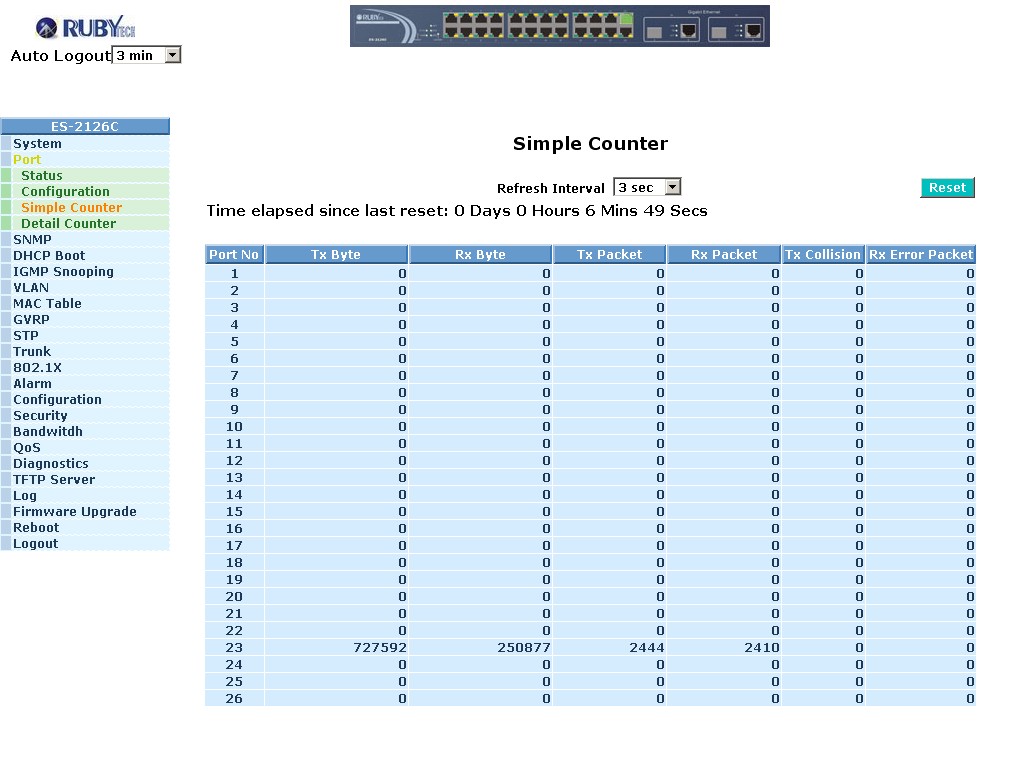Viewport: 1024px width, 768px height.
Task: Click port number 23 cell
Action: (x=234, y=648)
